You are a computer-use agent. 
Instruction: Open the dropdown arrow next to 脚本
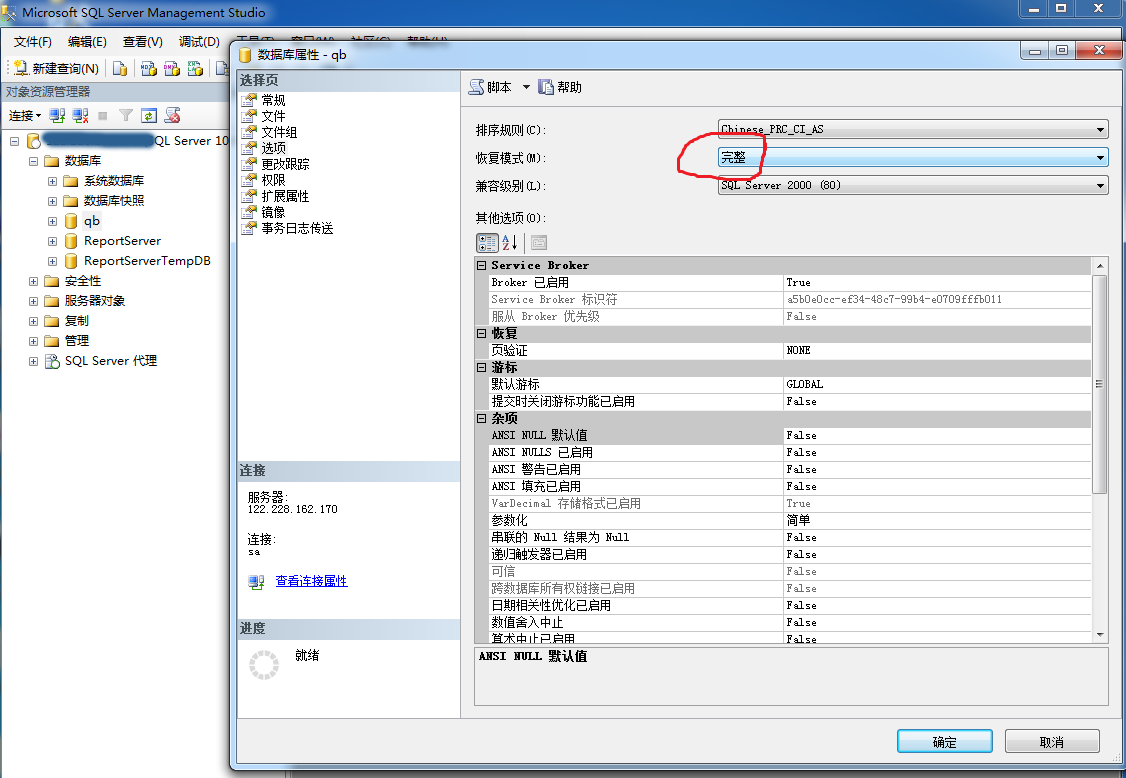click(x=526, y=87)
